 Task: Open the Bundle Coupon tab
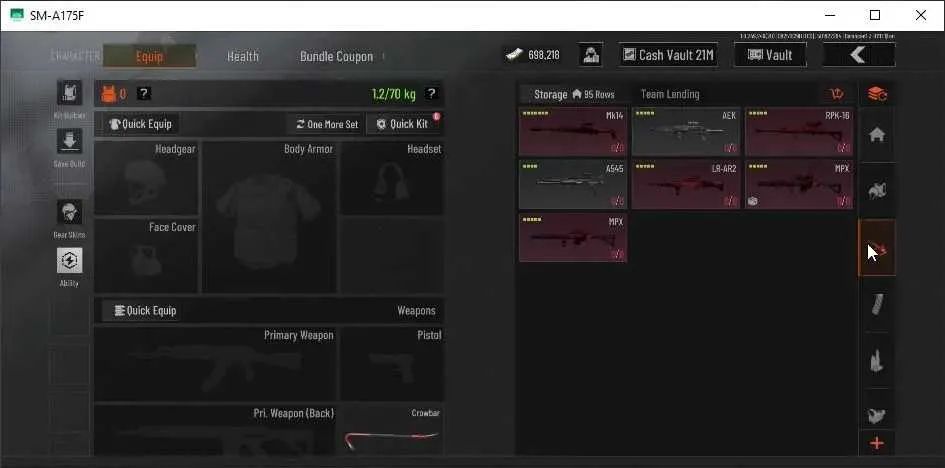point(336,56)
